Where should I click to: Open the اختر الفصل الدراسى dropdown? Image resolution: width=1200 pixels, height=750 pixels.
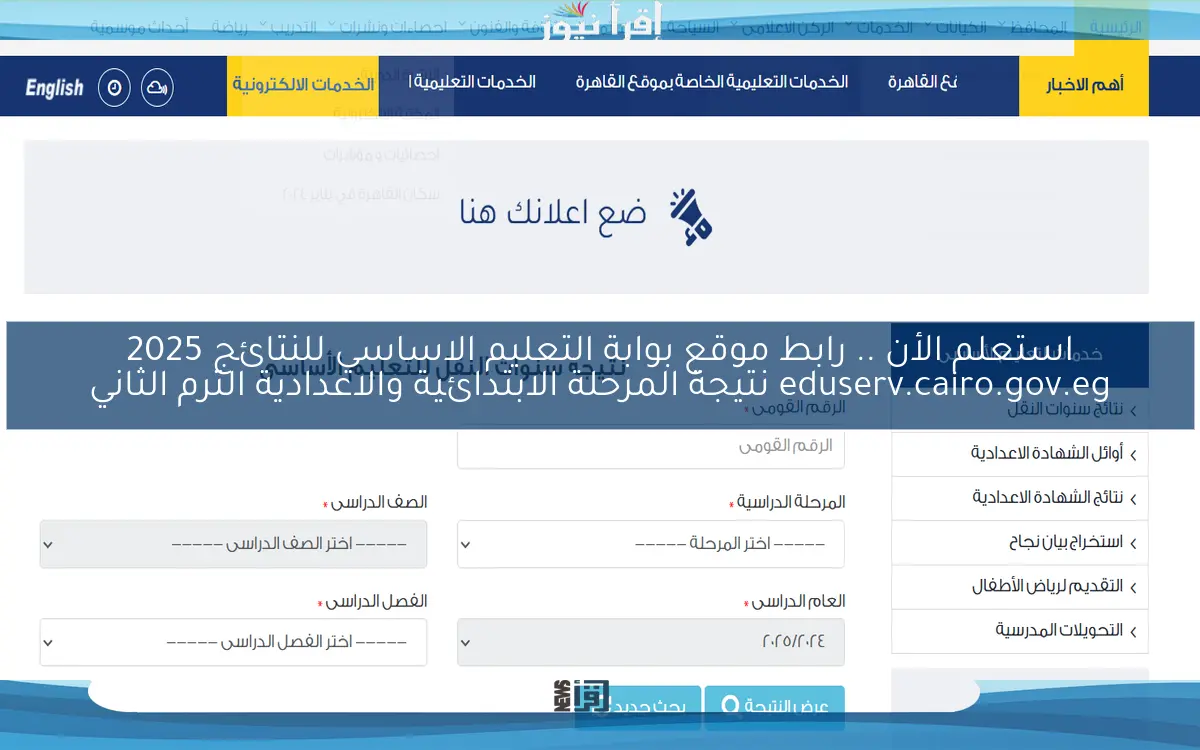(233, 642)
